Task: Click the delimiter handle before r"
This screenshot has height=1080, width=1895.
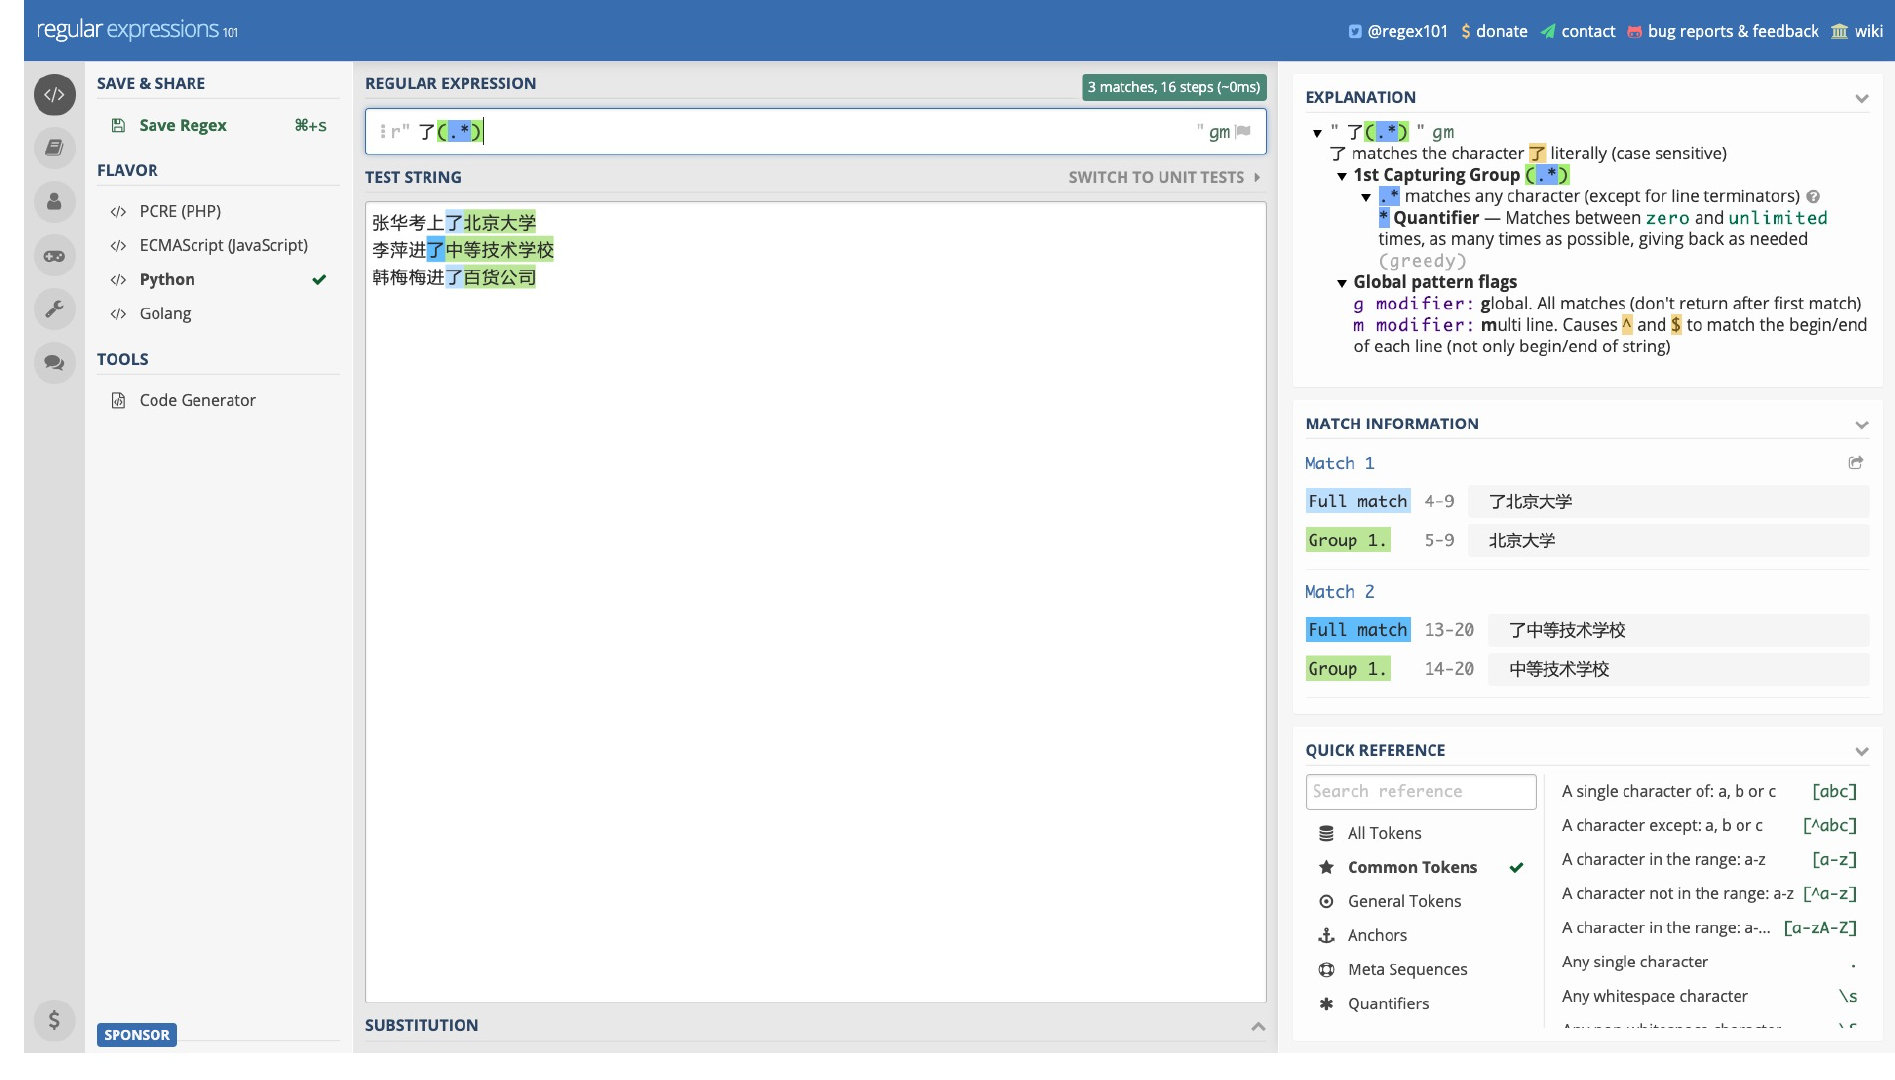Action: [x=383, y=131]
